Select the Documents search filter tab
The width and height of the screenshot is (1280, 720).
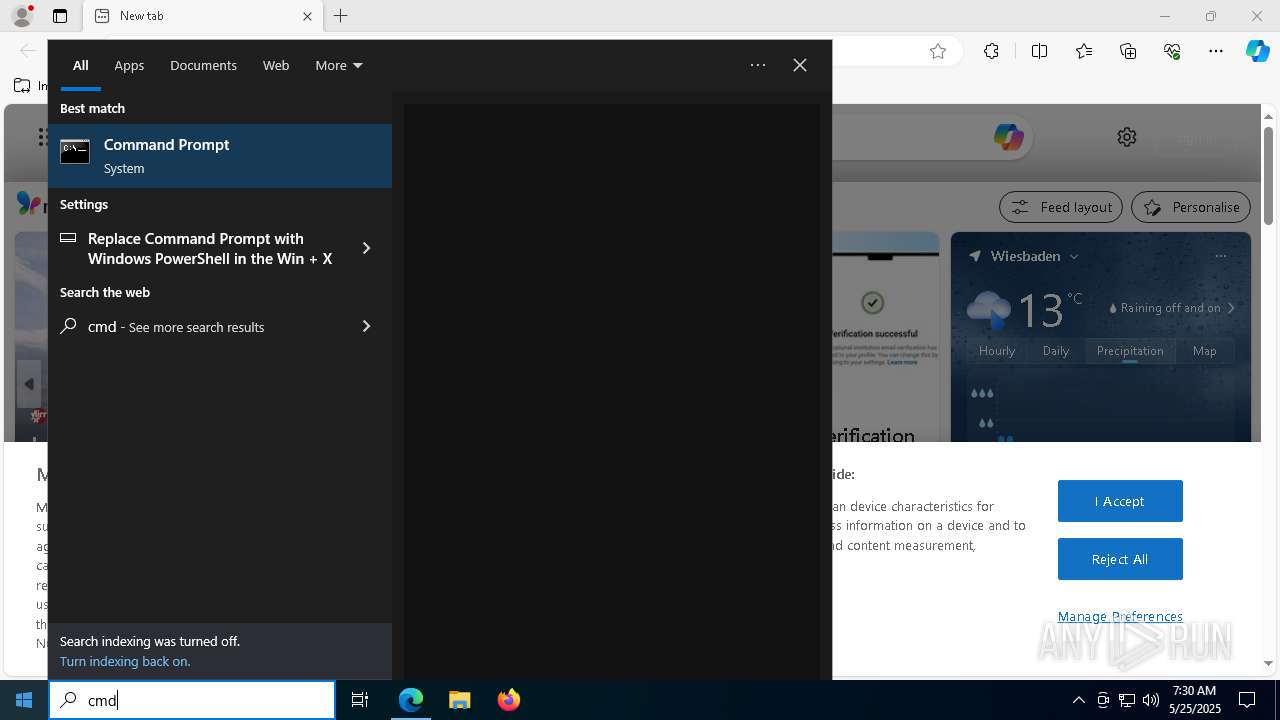point(203,65)
